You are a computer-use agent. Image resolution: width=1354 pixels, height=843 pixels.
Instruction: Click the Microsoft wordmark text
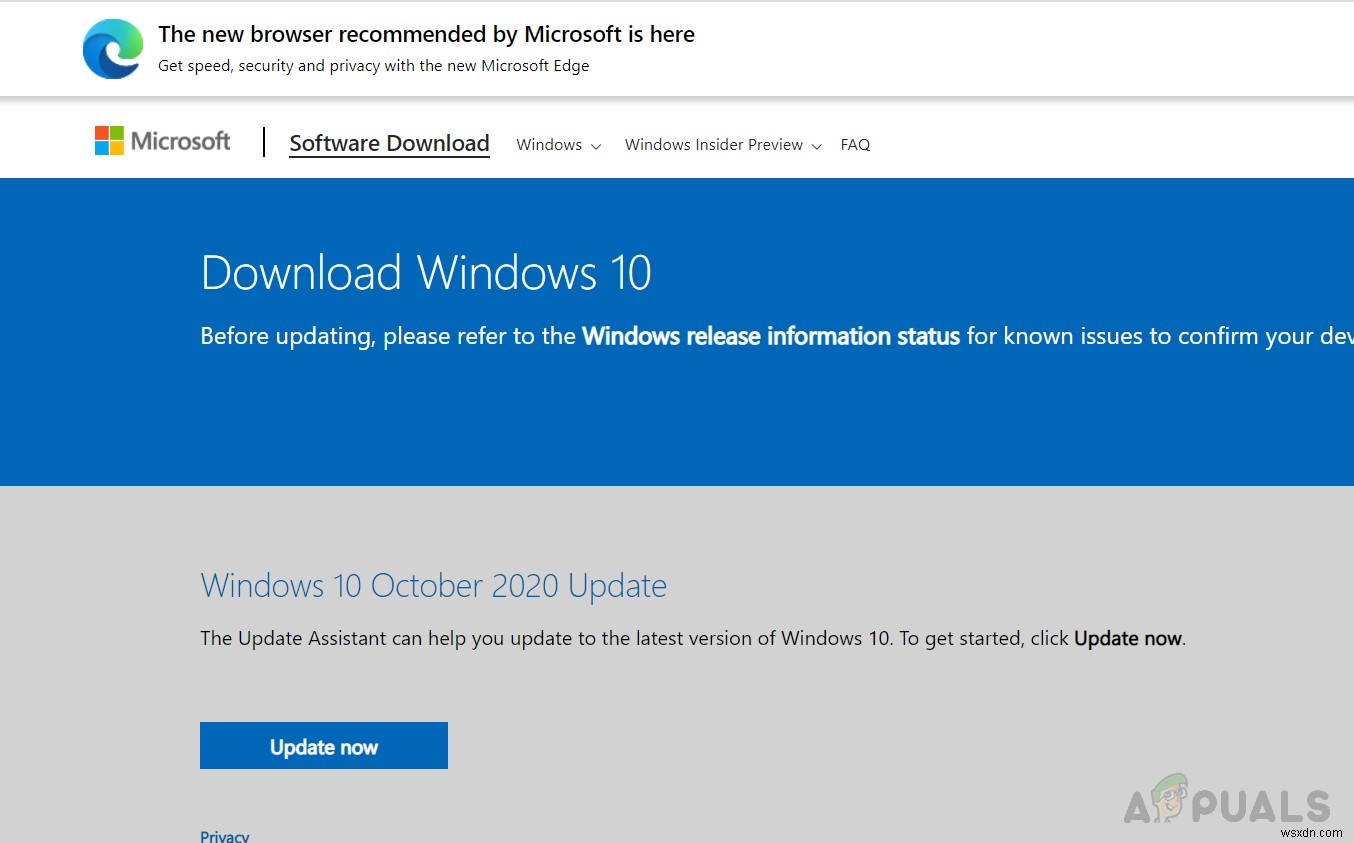179,140
